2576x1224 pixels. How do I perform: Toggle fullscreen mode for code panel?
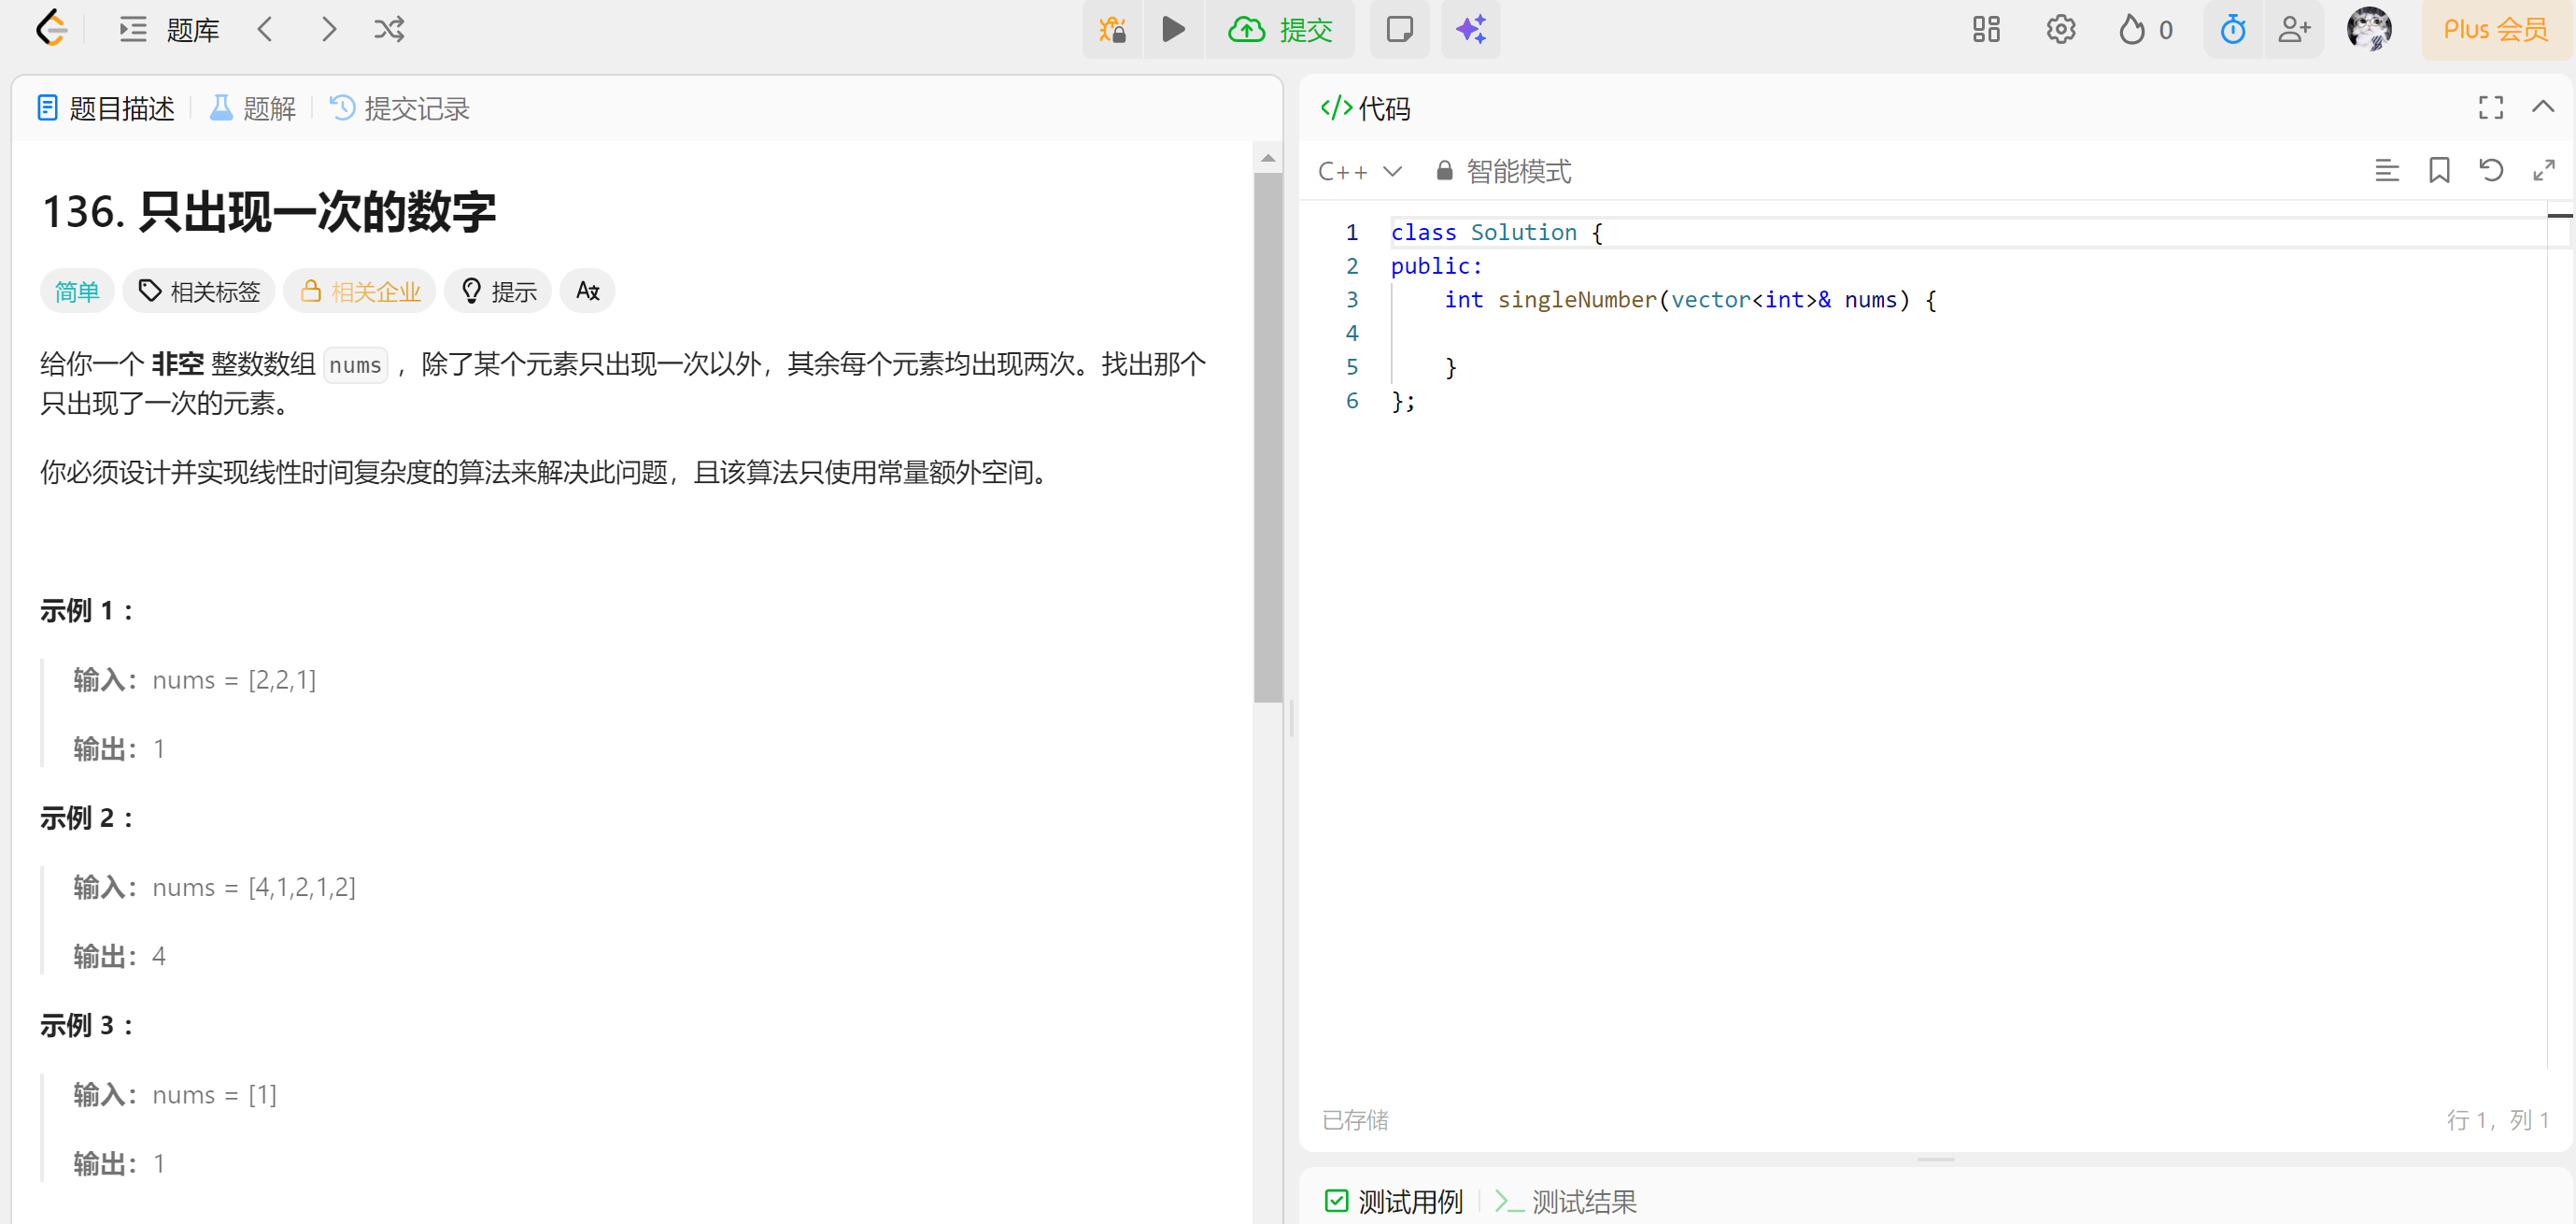2490,107
